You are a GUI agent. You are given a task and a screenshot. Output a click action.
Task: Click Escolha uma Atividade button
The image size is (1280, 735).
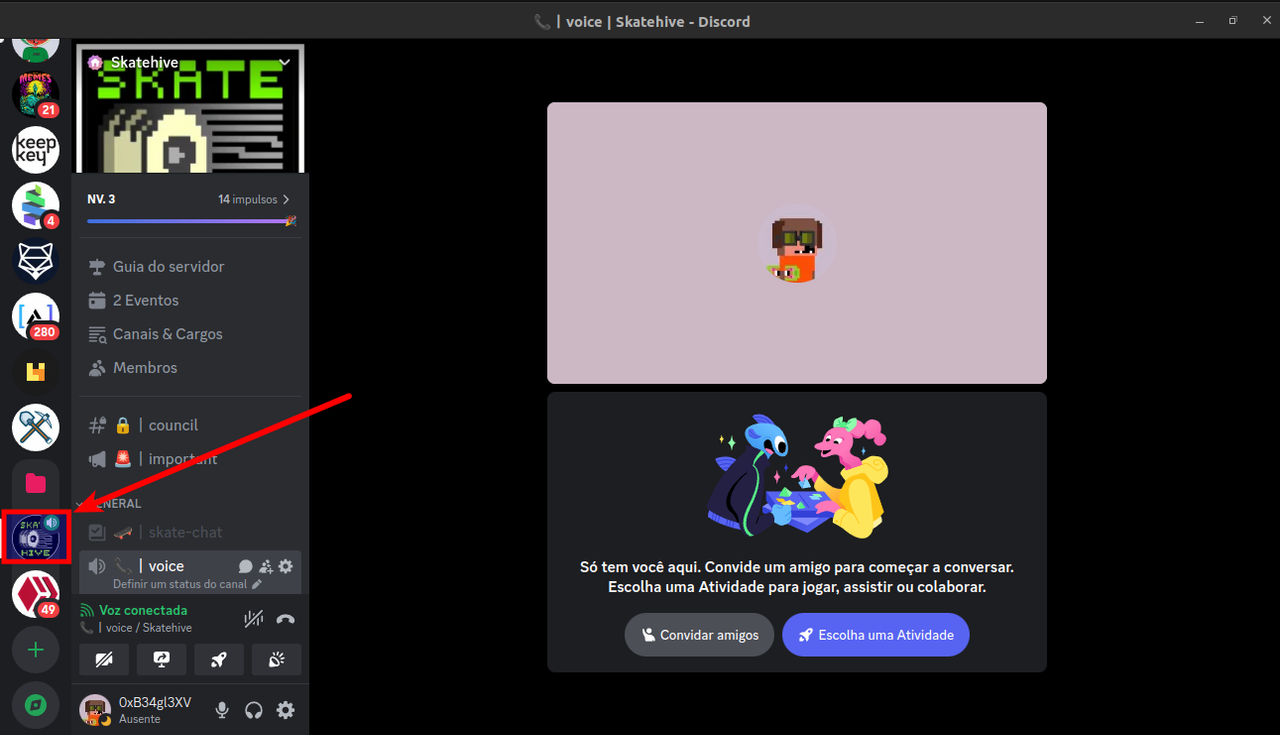click(x=876, y=635)
